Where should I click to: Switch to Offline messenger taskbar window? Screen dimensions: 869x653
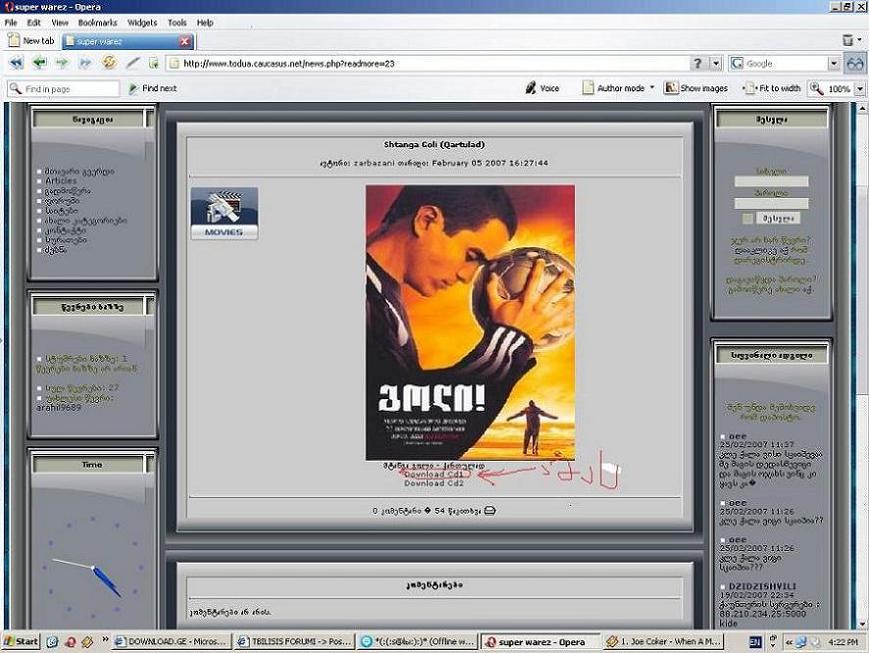point(417,641)
